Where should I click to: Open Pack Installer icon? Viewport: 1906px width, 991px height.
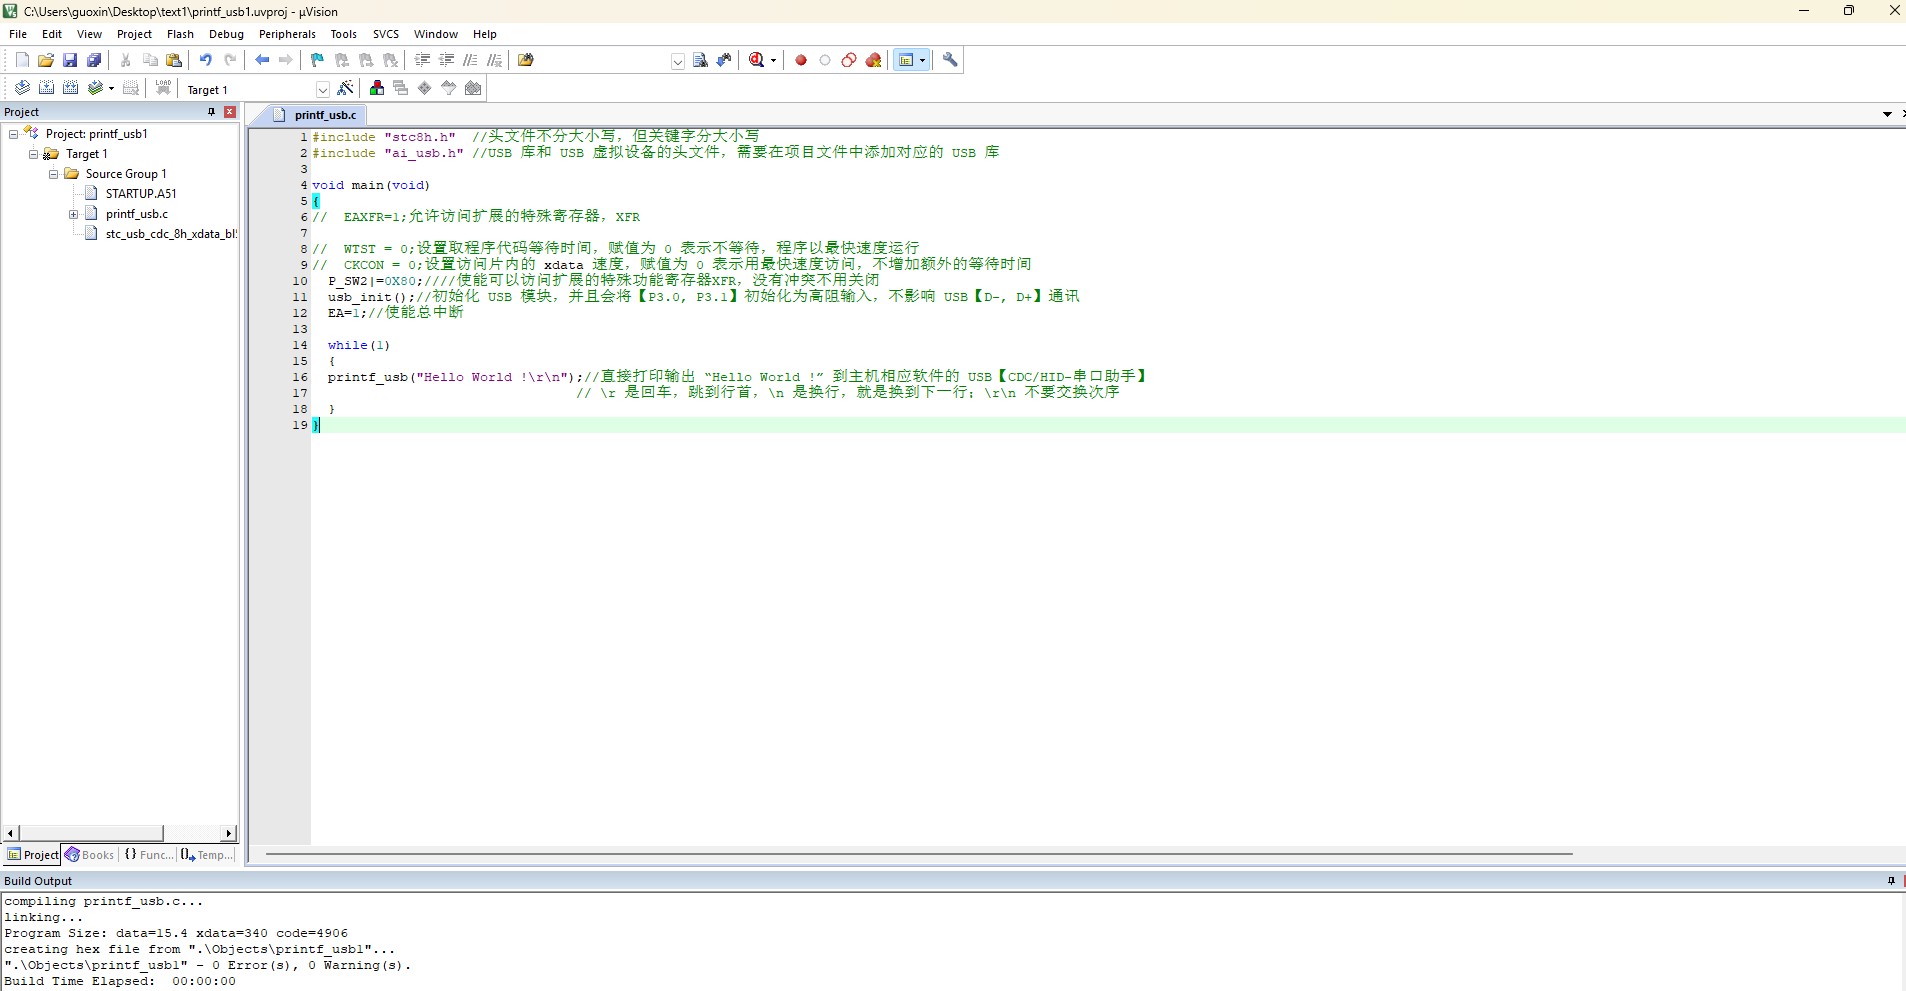(473, 88)
